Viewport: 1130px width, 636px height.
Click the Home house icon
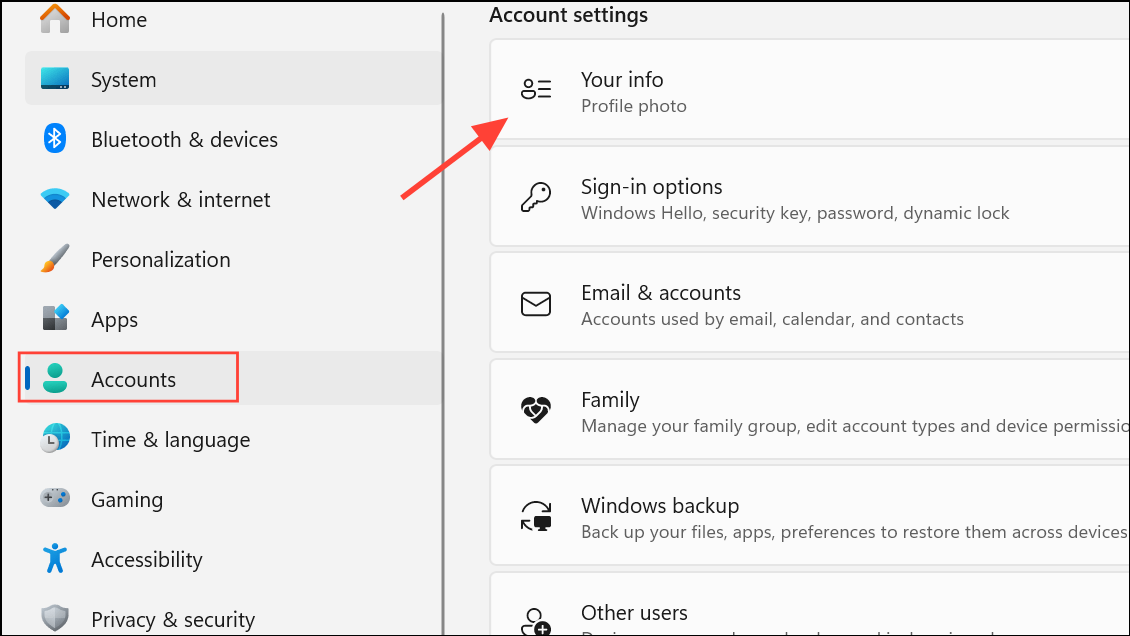tap(55, 18)
